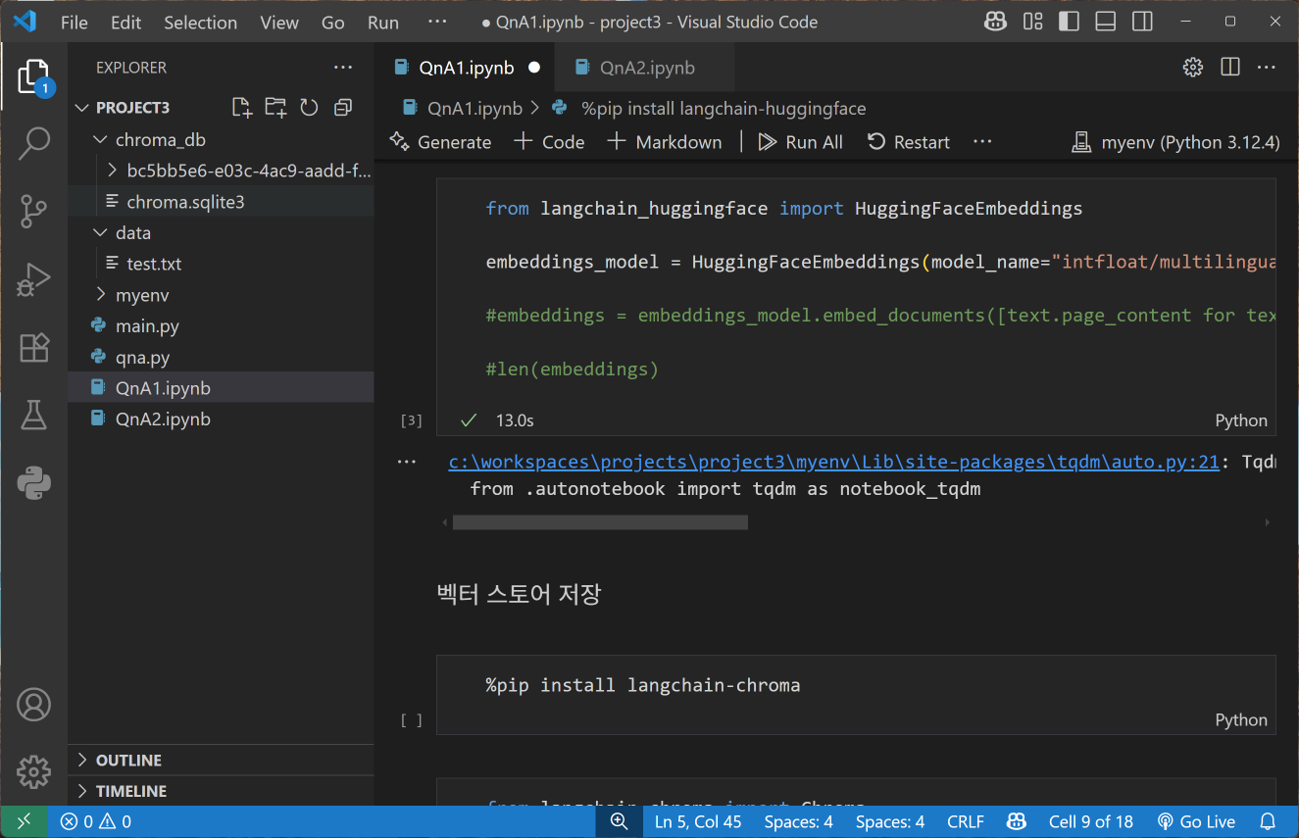Click the Generate button
This screenshot has width=1299, height=838.
point(441,142)
